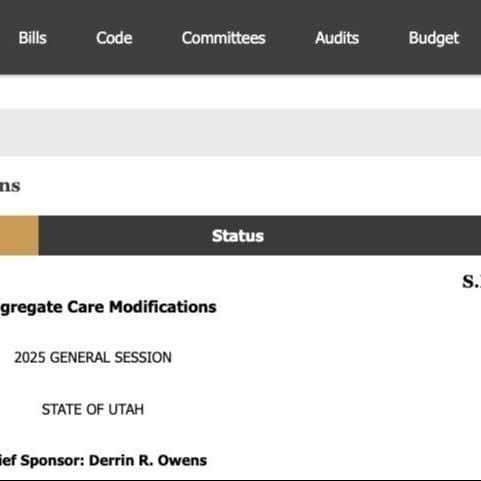Open the Budget menu
Viewport: 481px width, 481px height.
434,38
